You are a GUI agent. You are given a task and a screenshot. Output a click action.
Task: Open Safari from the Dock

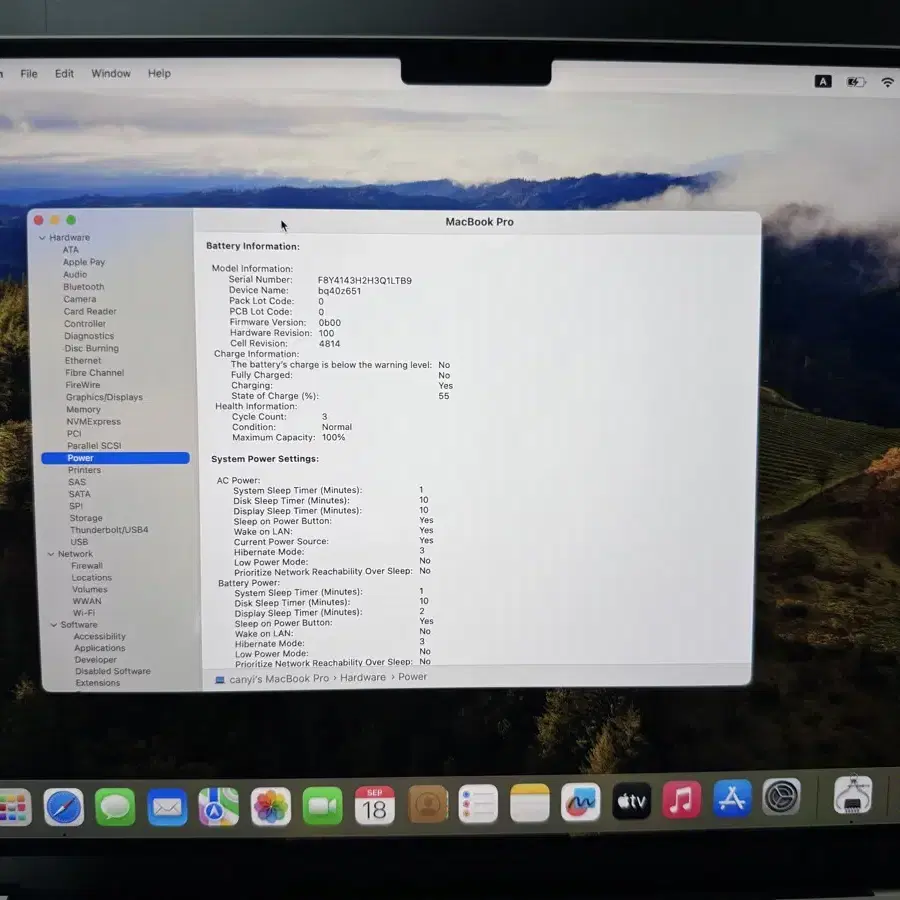pos(64,806)
